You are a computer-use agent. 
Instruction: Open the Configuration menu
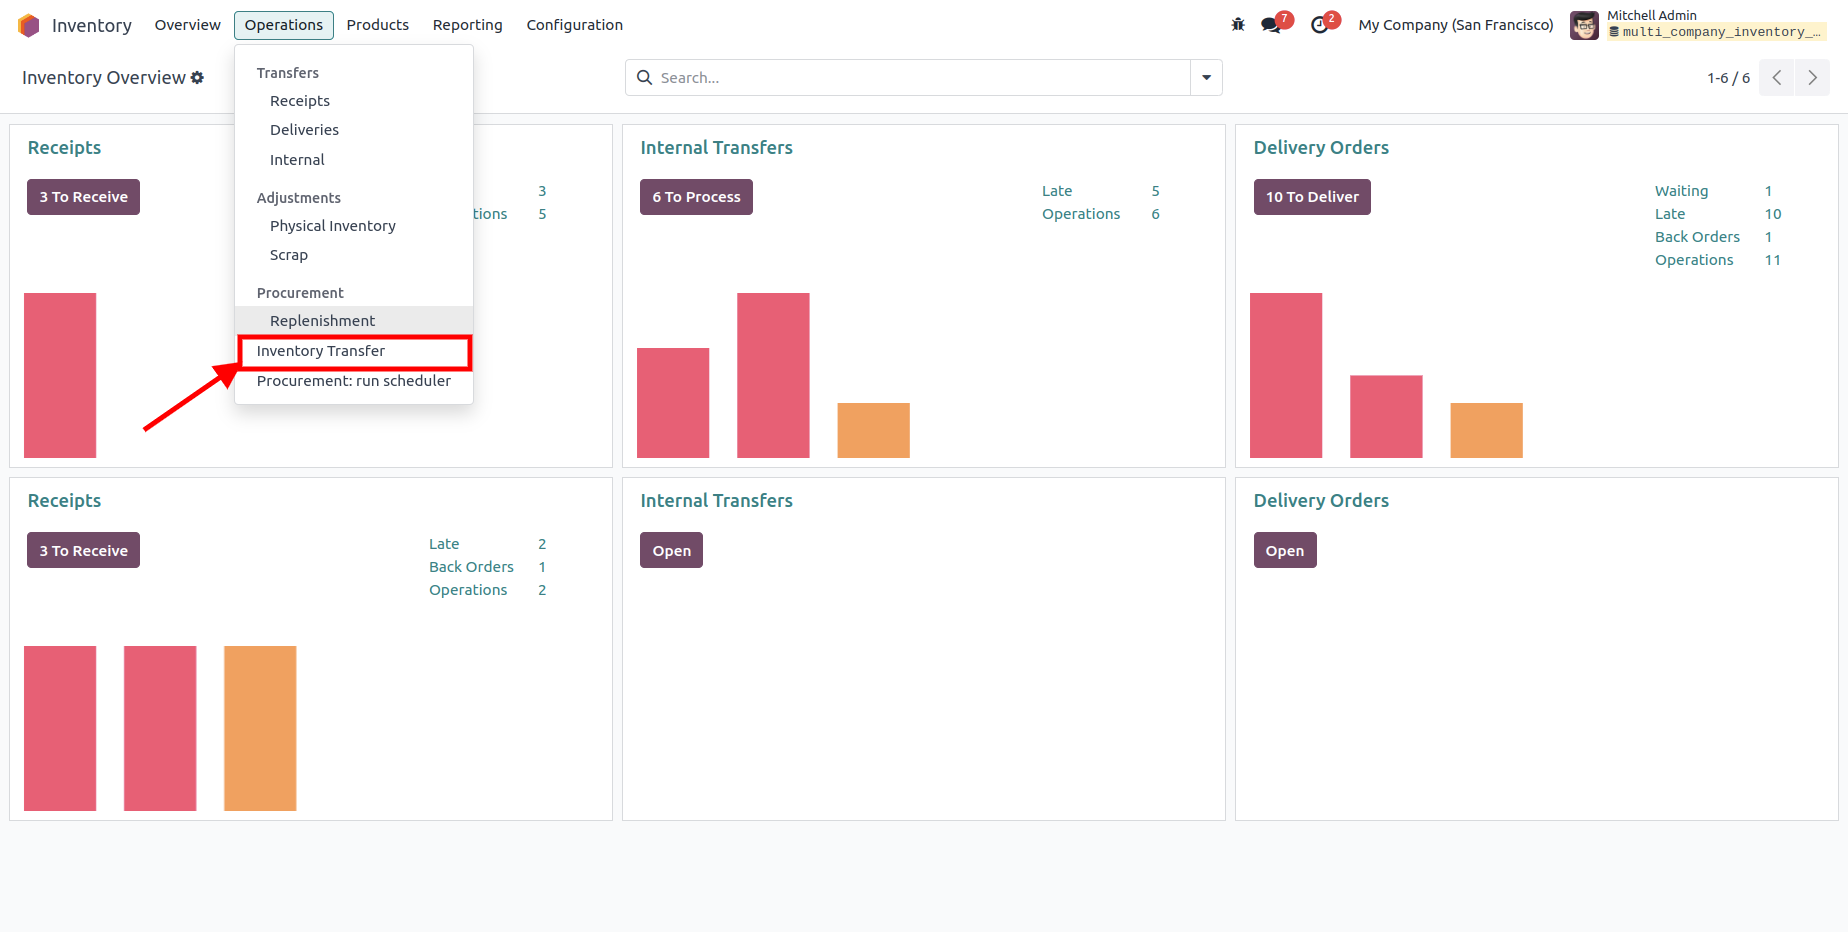(574, 25)
